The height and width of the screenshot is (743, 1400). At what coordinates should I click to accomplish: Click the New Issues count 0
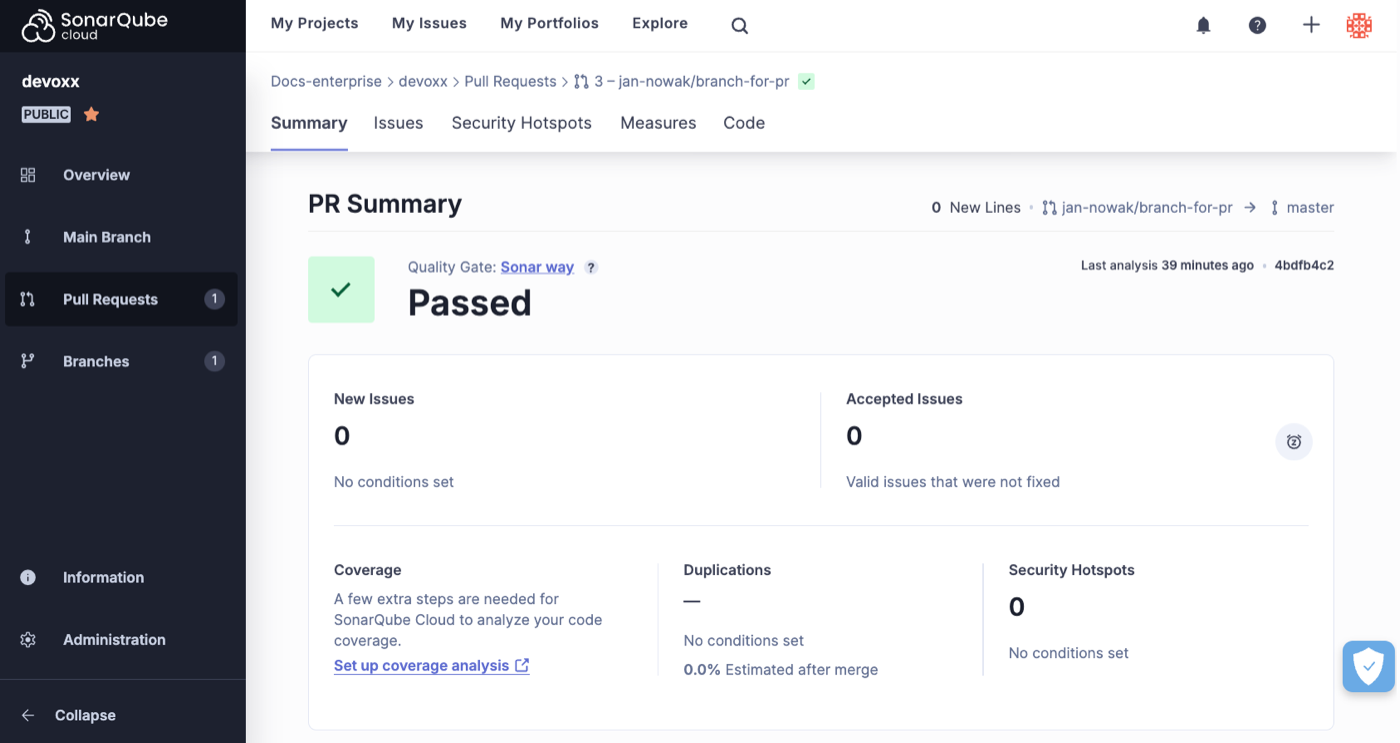(342, 436)
